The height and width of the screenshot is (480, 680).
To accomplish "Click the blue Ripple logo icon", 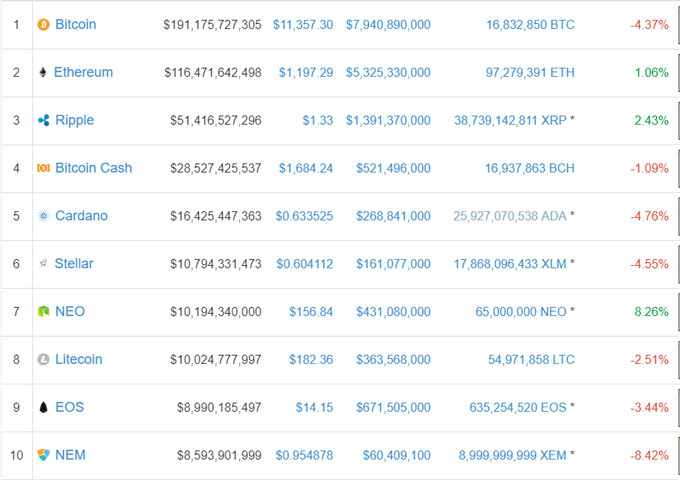I will 43,120.
